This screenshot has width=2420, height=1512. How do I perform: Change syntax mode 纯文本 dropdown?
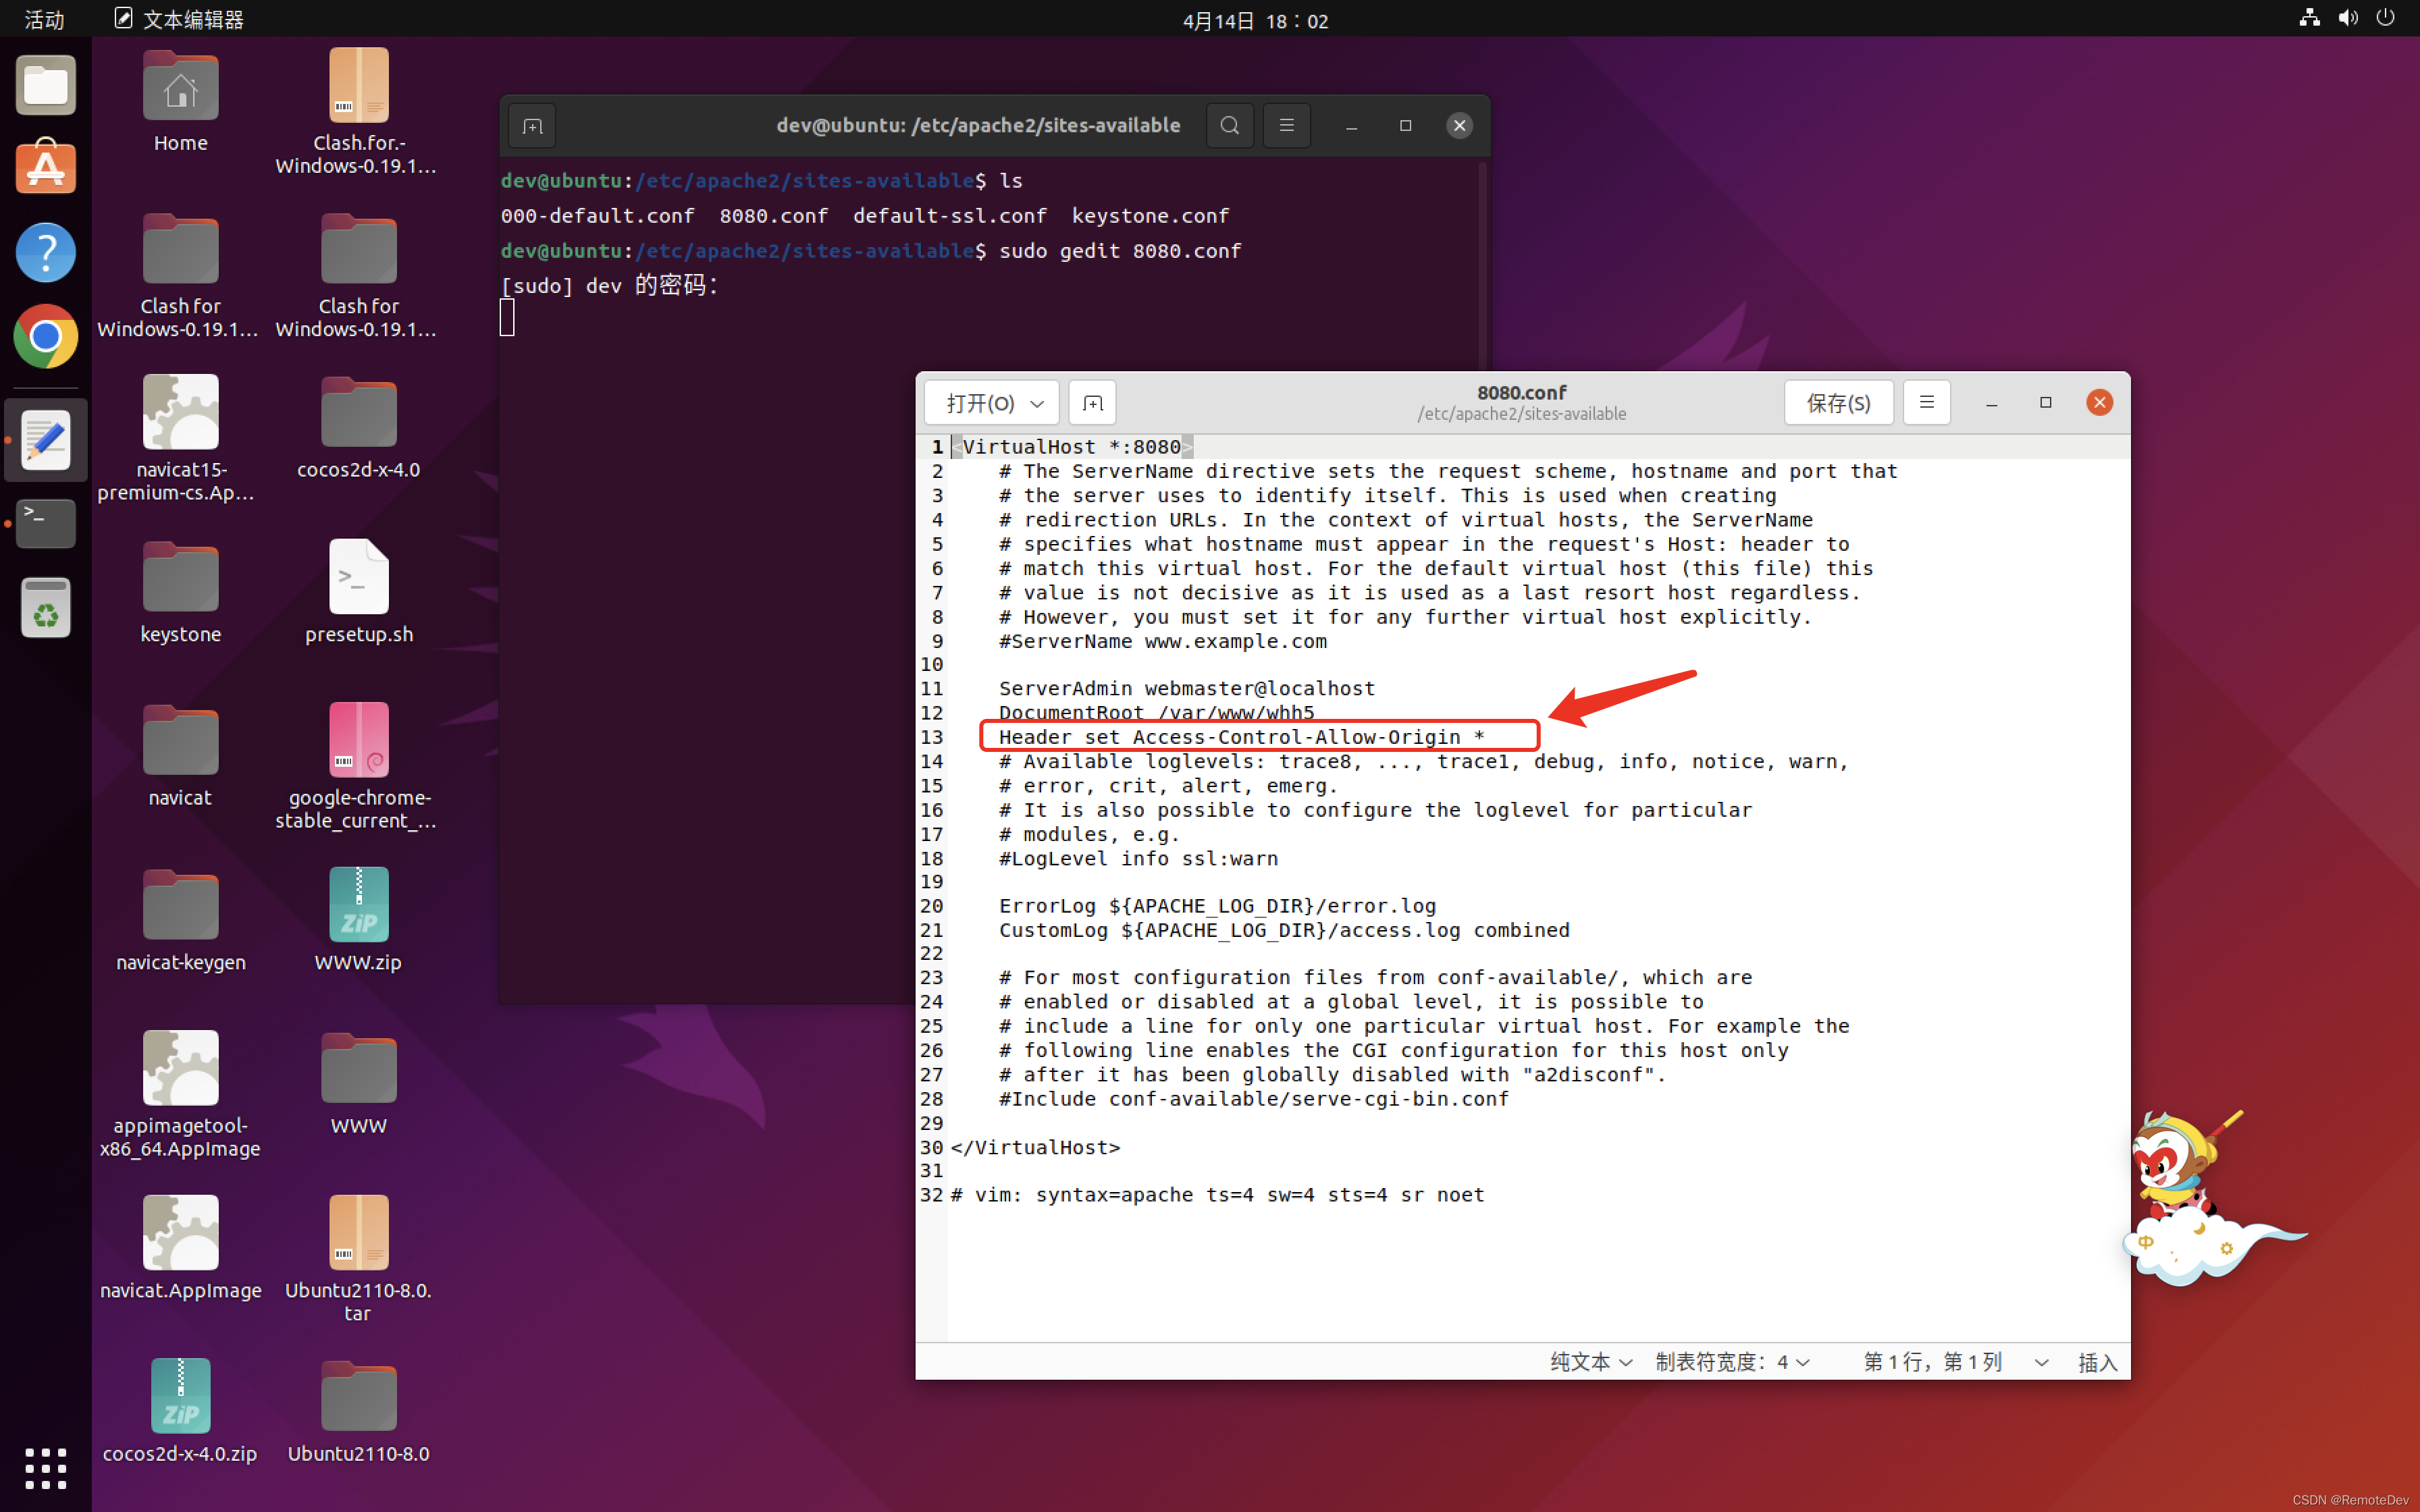click(1591, 1362)
